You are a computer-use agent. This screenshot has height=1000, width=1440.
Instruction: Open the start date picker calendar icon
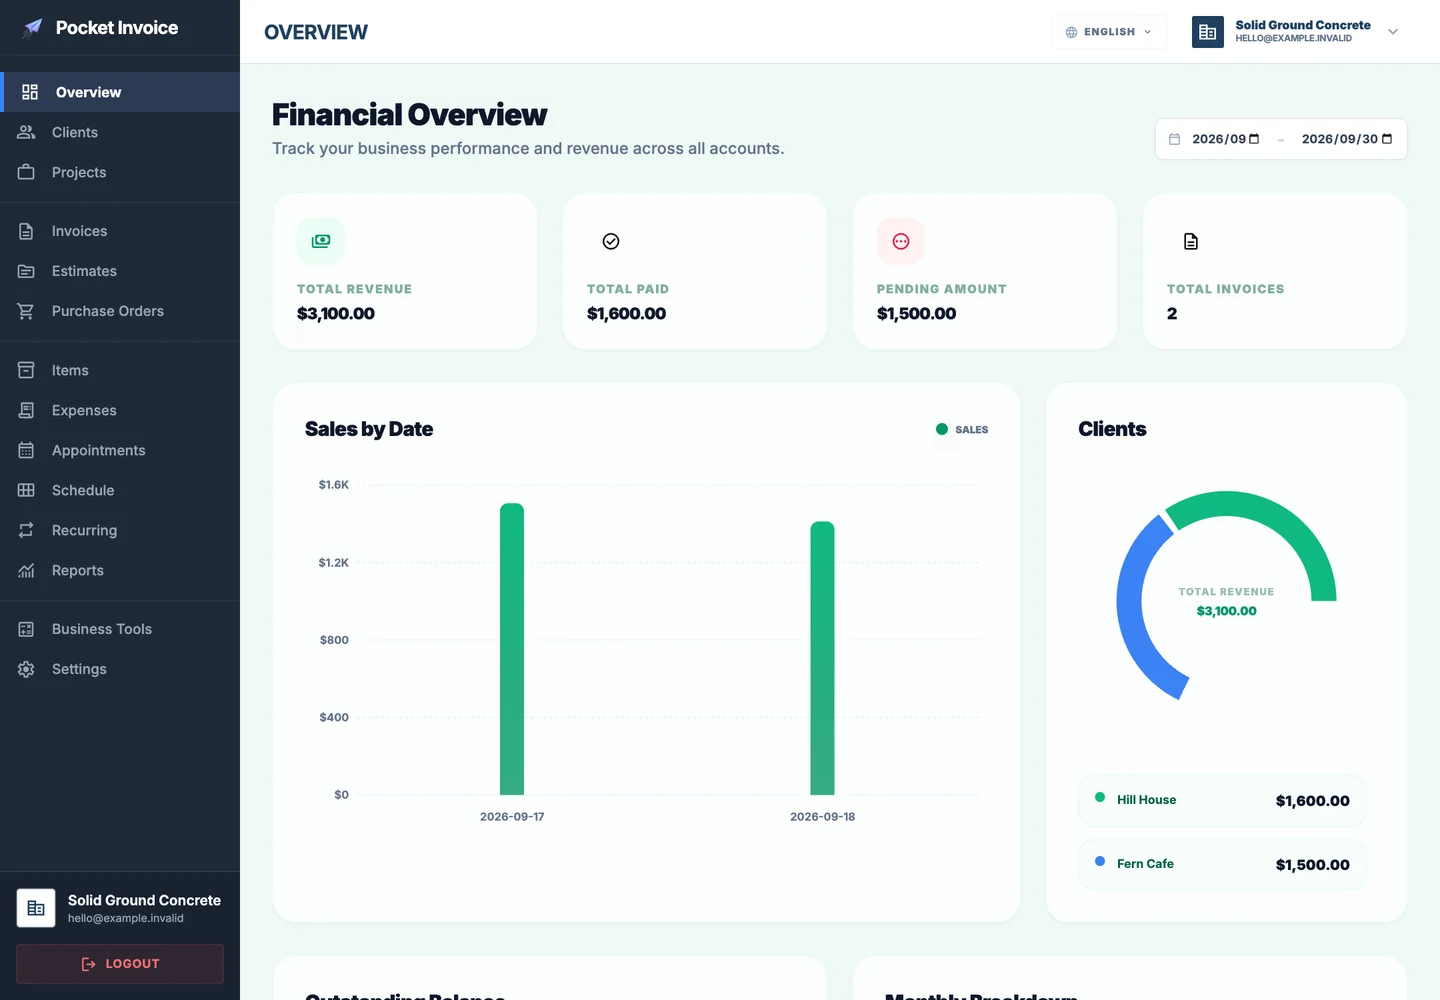1254,139
